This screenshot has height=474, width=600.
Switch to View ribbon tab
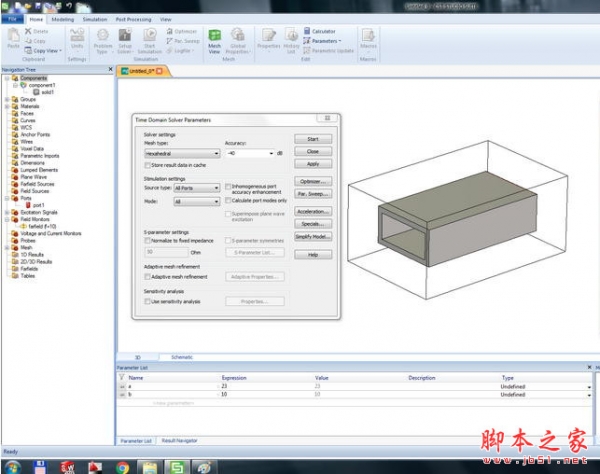pos(166,19)
